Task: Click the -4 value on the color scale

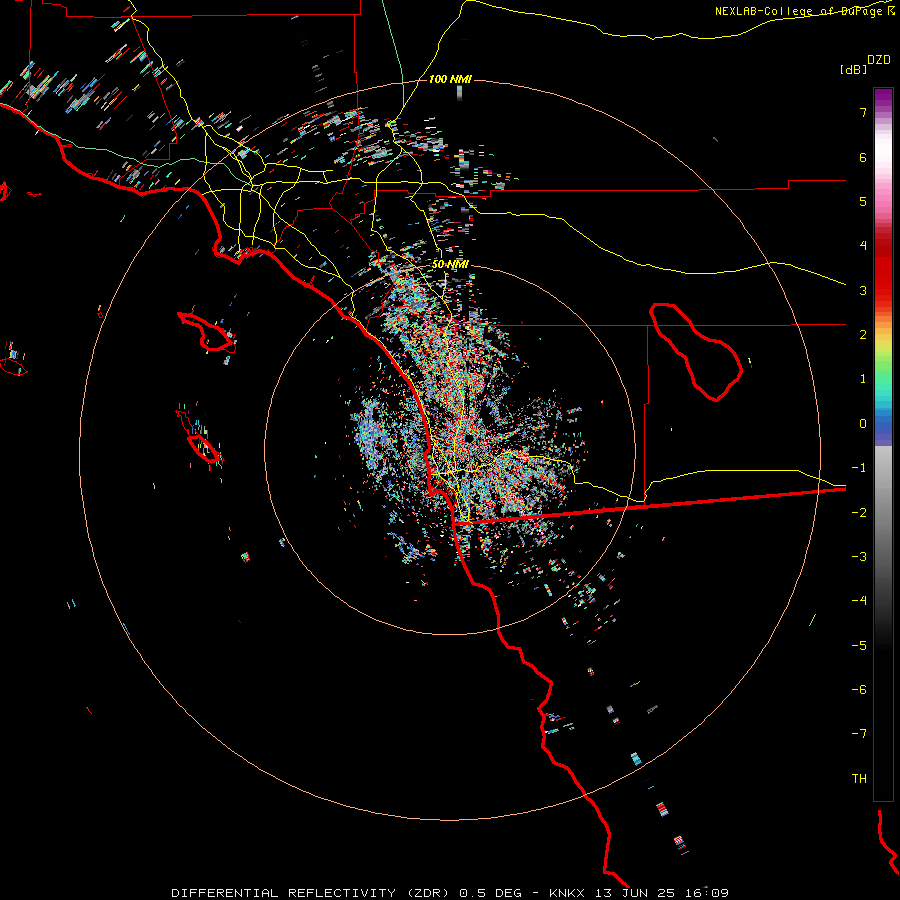Action: (859, 601)
